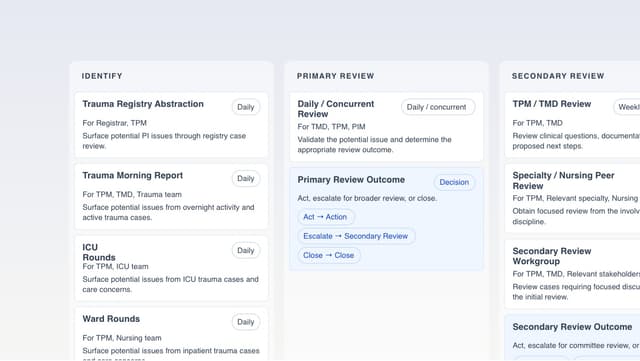Click 'For Registrar, TPM' text
Screen dimensions: 640x361
(114, 123)
